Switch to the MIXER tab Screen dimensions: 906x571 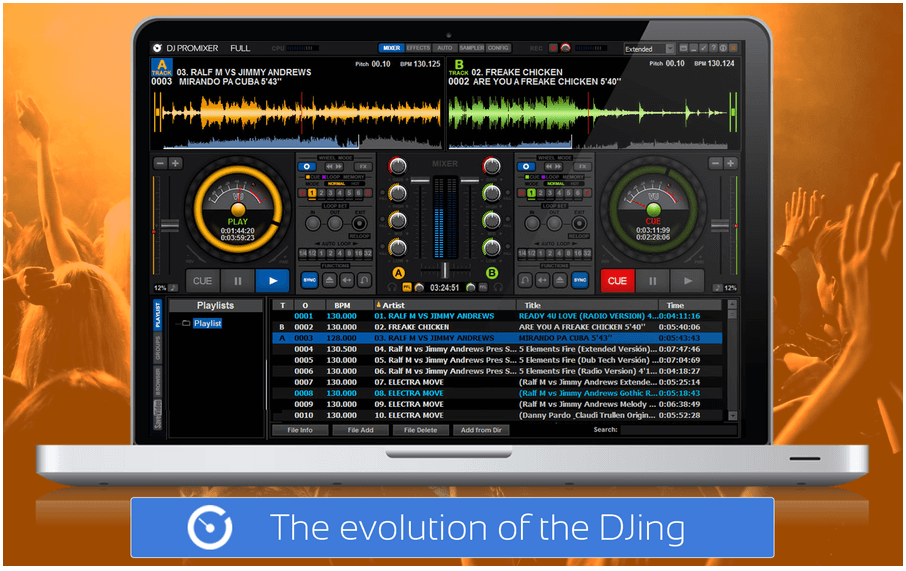(x=391, y=48)
